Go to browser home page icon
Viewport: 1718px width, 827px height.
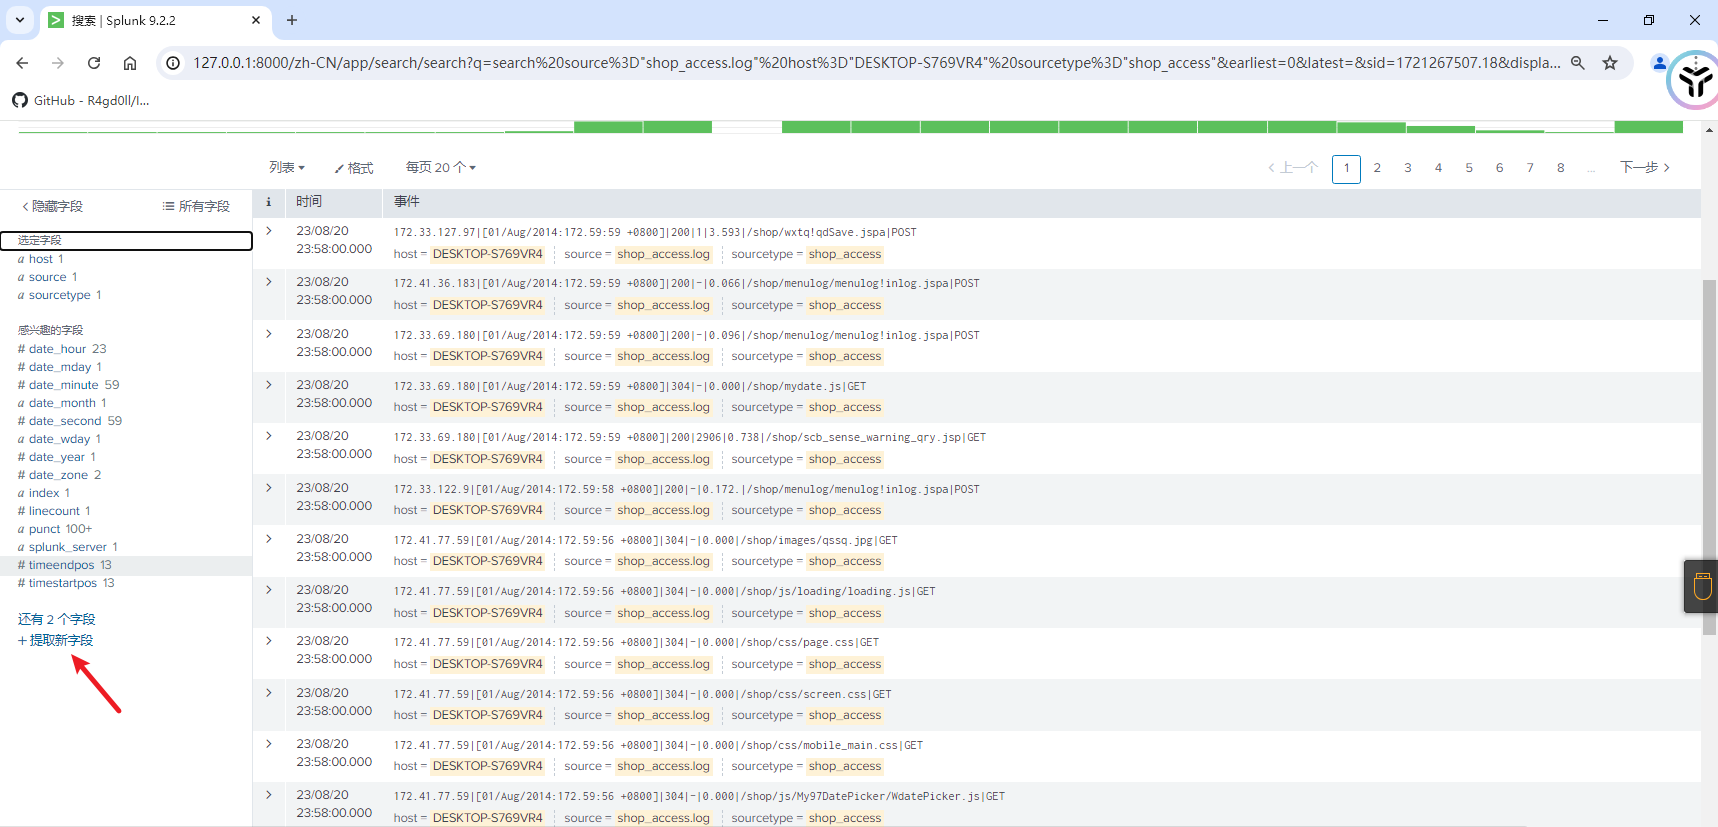[x=130, y=63]
